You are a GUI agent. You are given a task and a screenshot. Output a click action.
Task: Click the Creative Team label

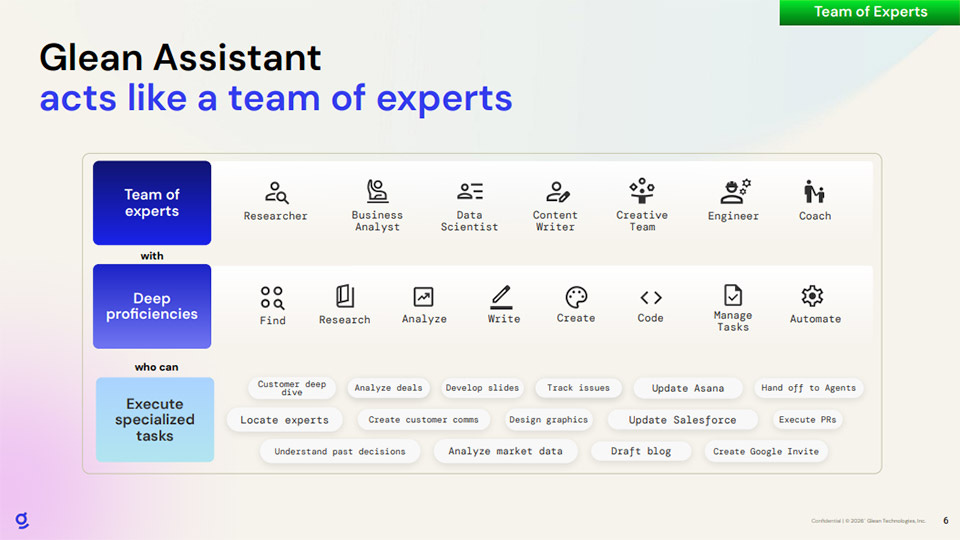[x=642, y=221]
